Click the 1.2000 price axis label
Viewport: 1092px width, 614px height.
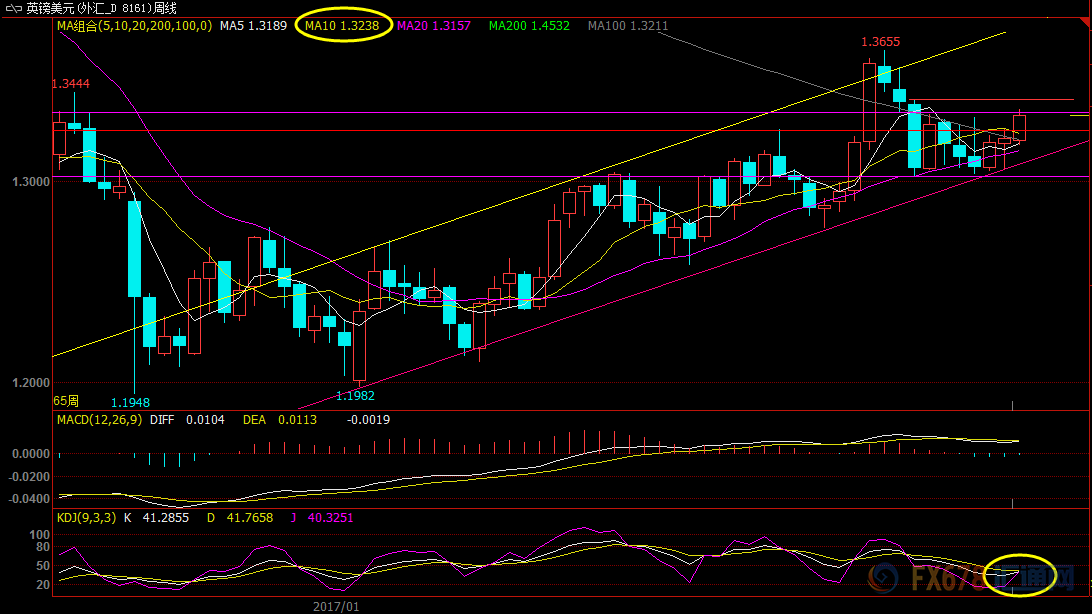tap(31, 383)
